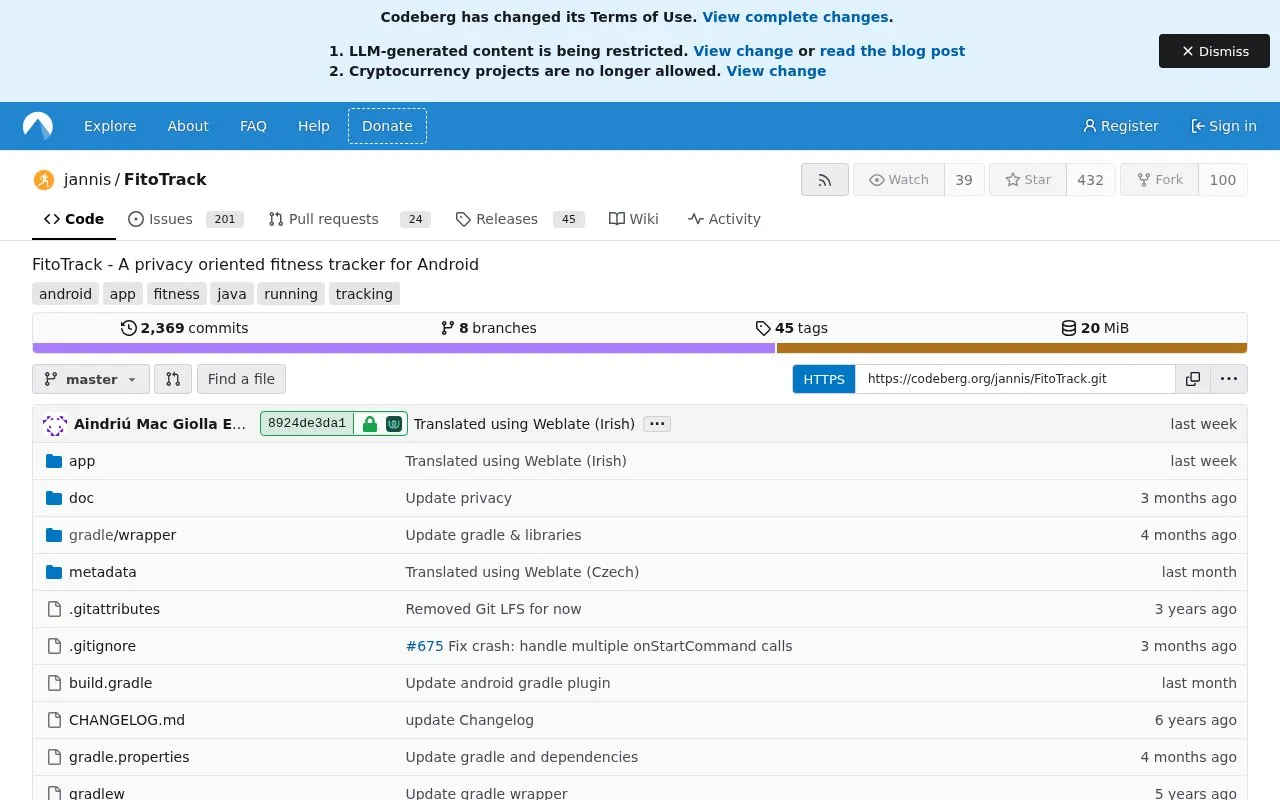Open the compare branches icon button
The image size is (1280, 800).
[173, 379]
